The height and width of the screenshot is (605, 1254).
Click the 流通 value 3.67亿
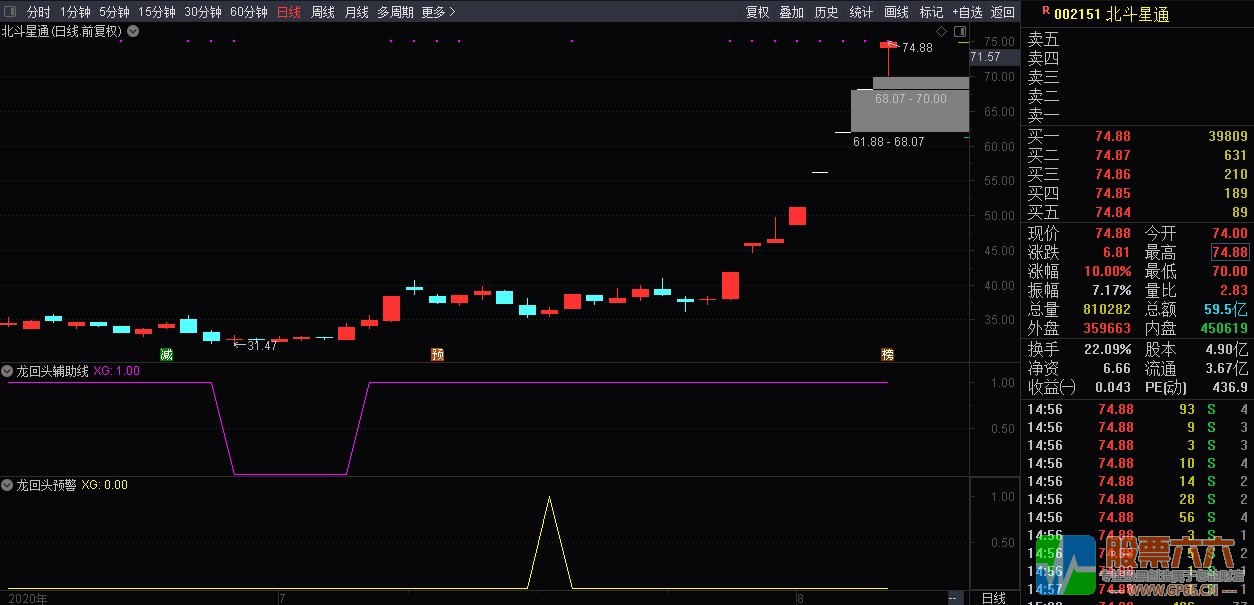(x=1227, y=368)
